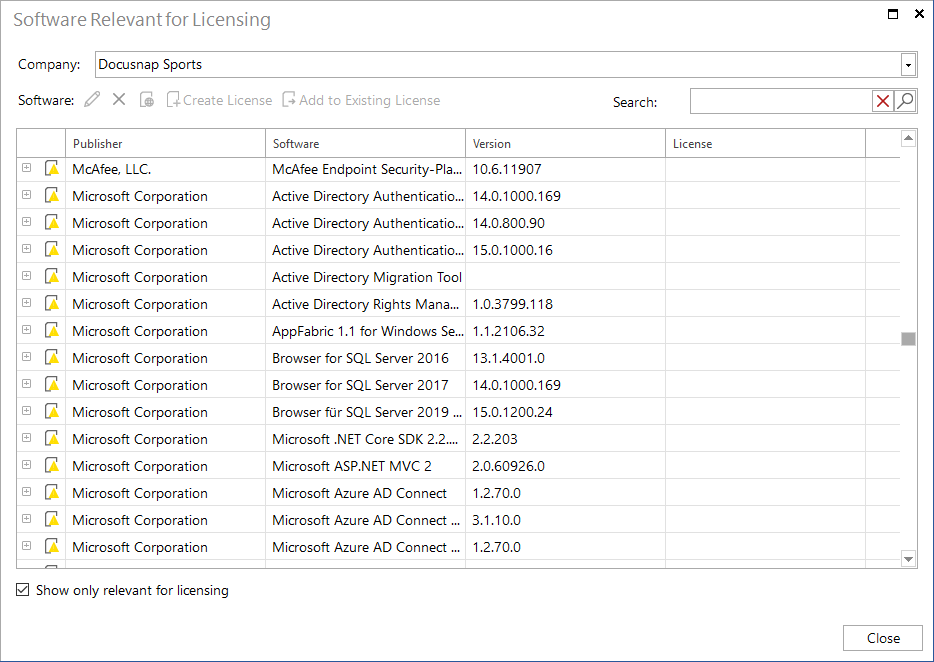The width and height of the screenshot is (934, 662).
Task: Expand Microsoft .NET Core SDK row
Action: click(26, 438)
